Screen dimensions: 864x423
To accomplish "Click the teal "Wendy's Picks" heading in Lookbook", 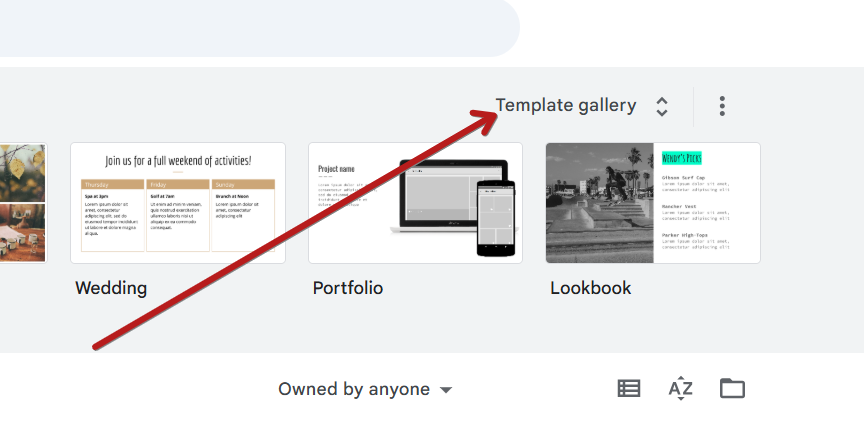I will [682, 158].
